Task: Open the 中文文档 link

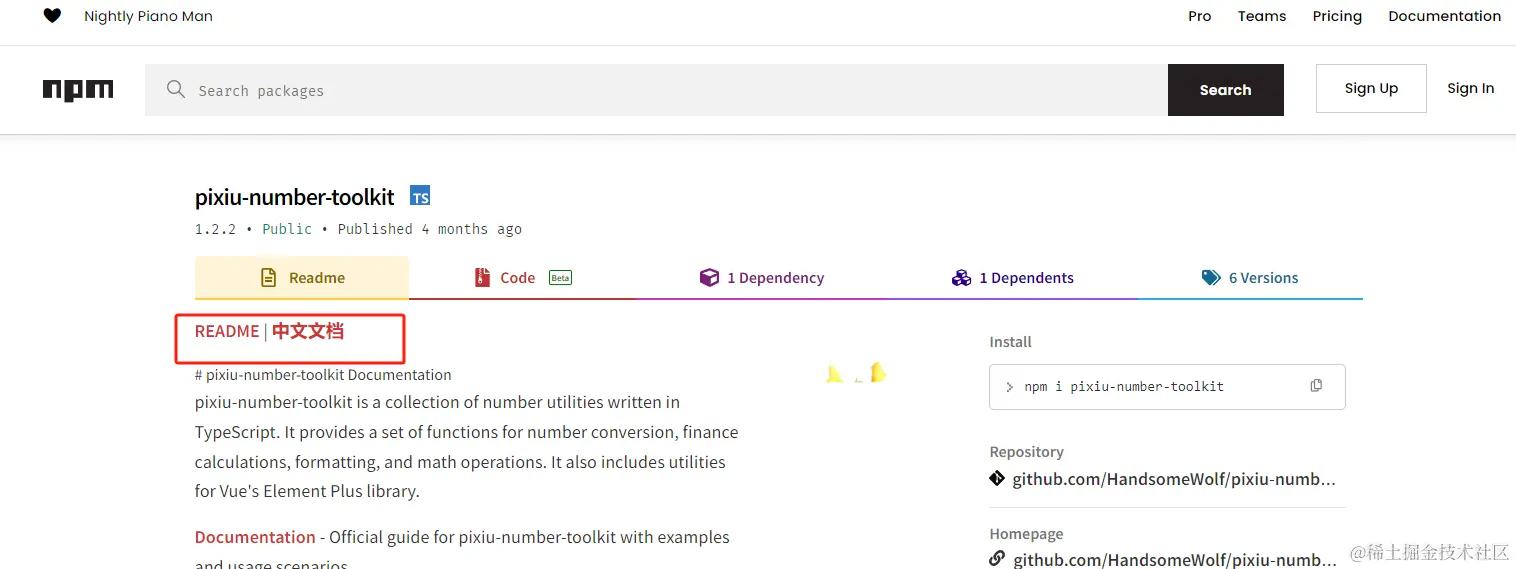Action: [x=308, y=331]
